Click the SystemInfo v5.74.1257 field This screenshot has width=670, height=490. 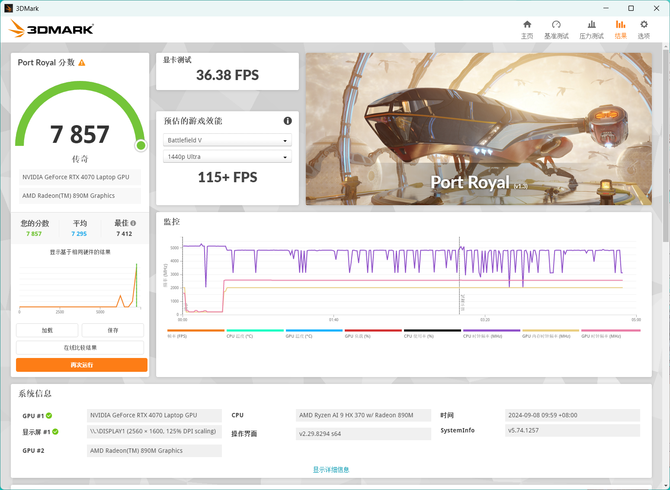point(573,430)
